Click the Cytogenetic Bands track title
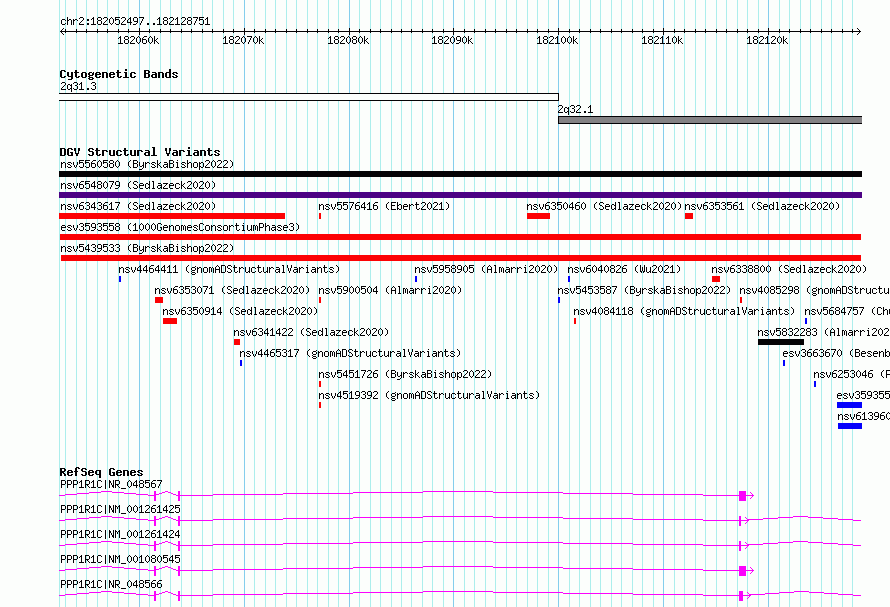The height and width of the screenshot is (607, 890). click(119, 74)
